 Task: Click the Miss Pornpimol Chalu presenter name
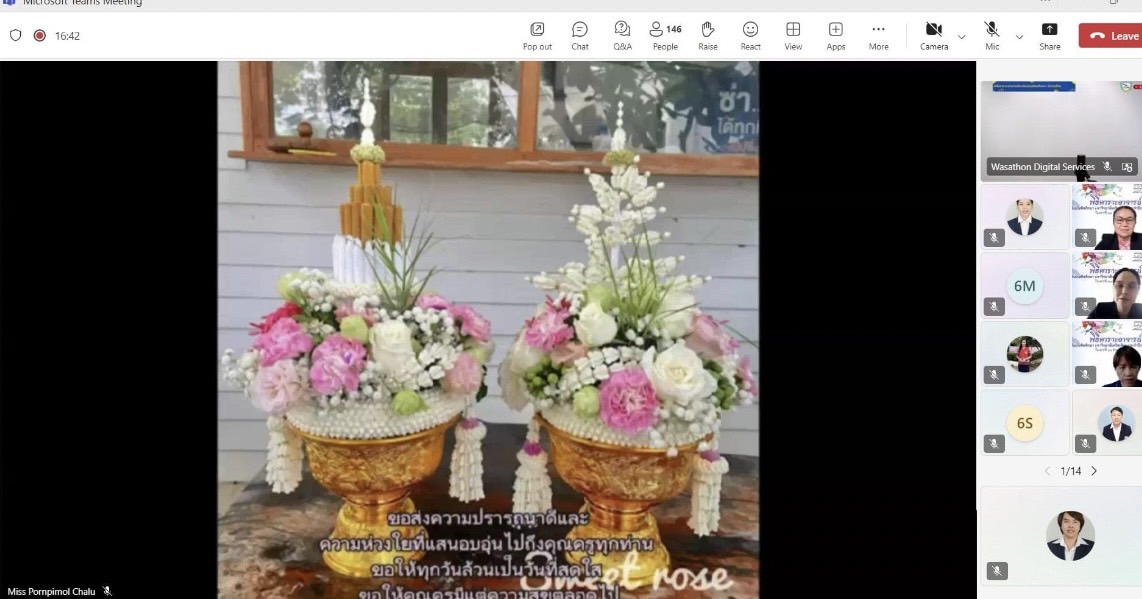(51, 592)
